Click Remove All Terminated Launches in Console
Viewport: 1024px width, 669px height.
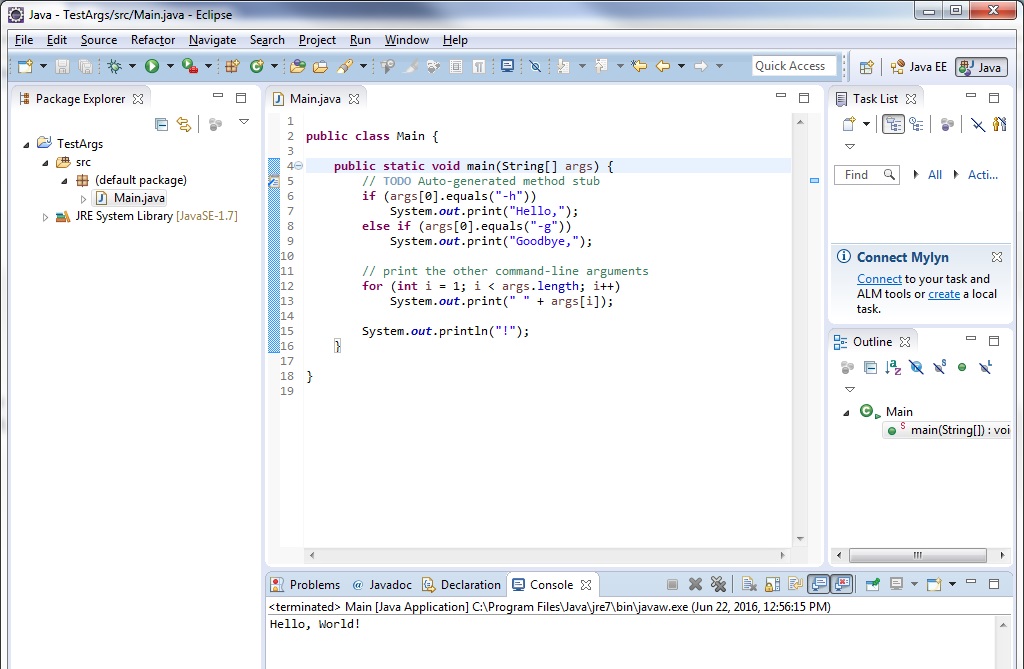point(718,585)
